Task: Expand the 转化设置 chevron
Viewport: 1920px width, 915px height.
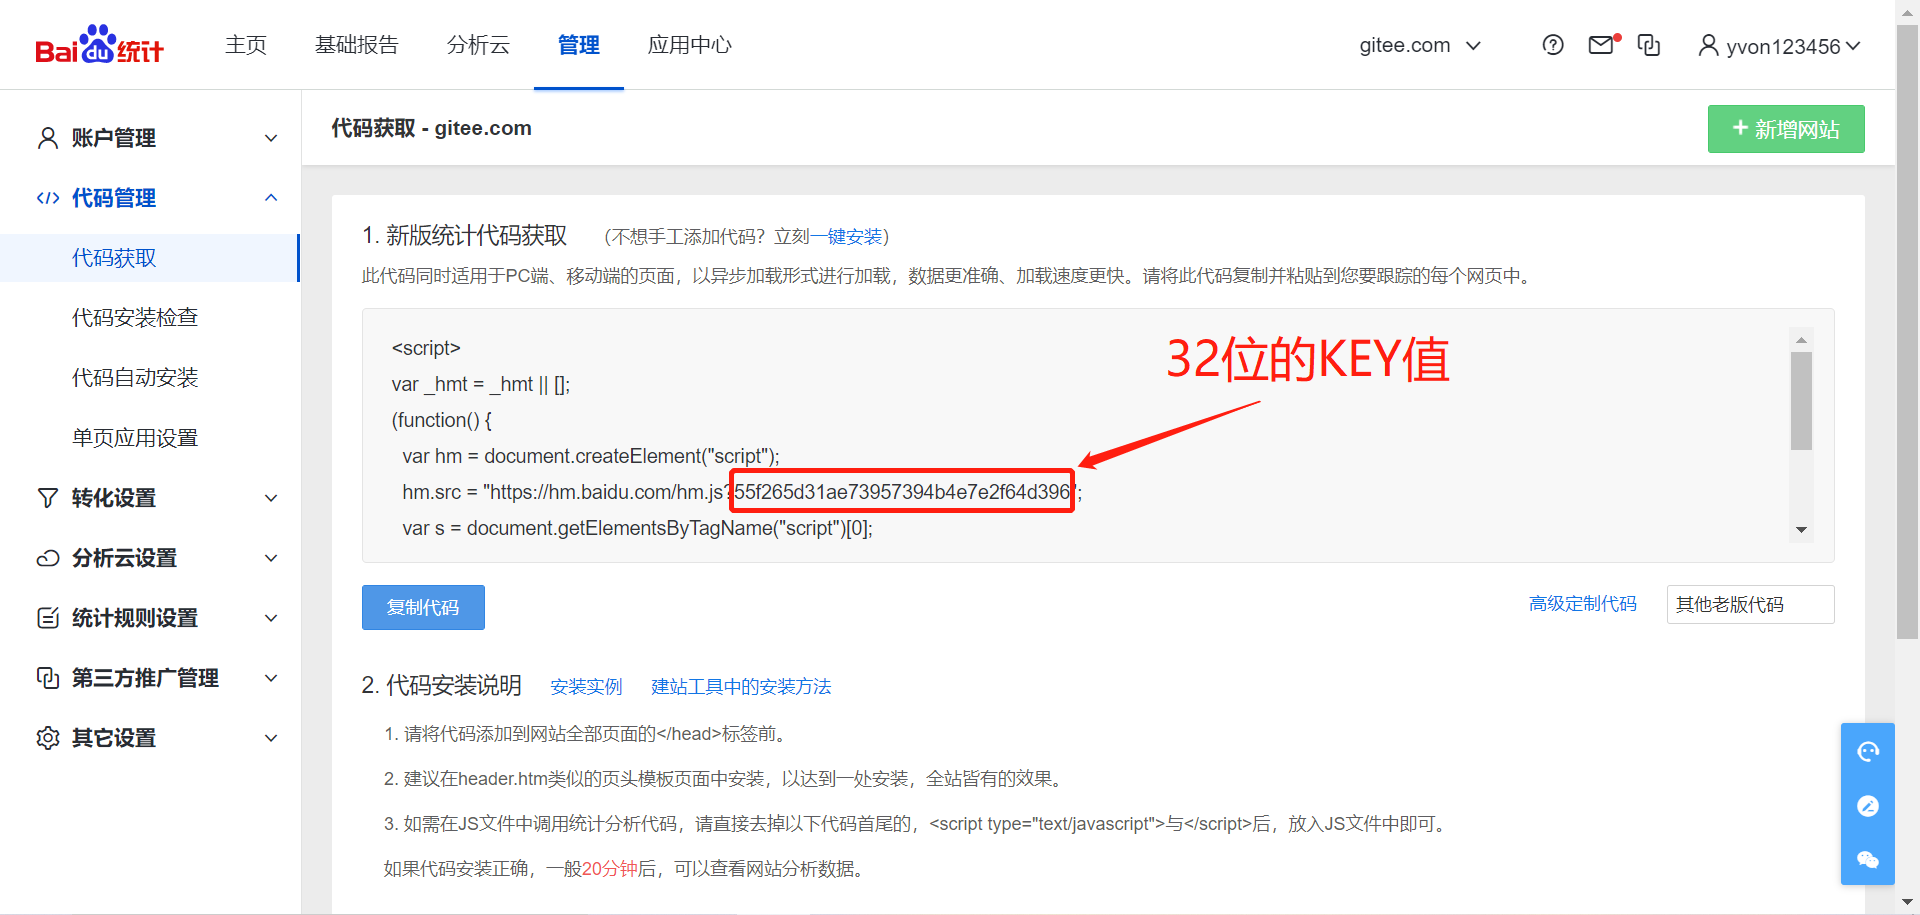Action: tap(271, 498)
